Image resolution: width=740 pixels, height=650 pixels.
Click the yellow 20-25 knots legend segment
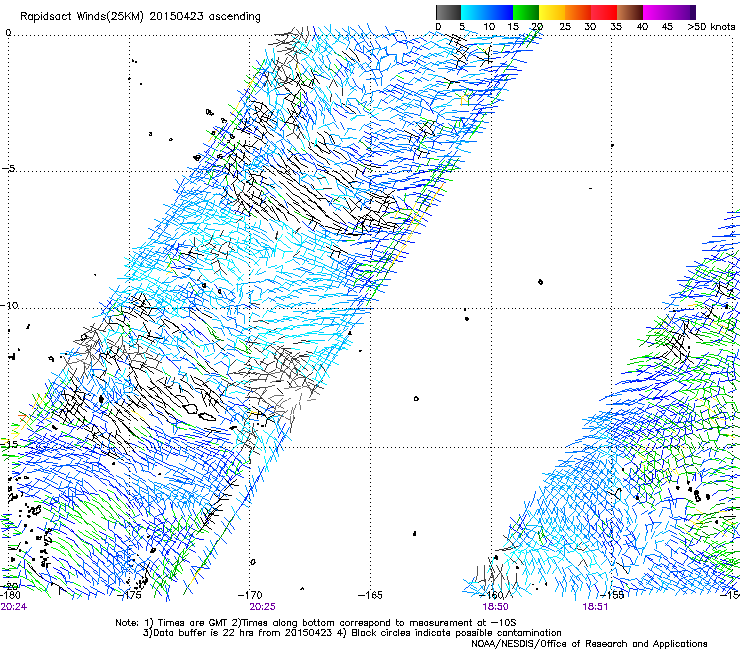[552, 12]
